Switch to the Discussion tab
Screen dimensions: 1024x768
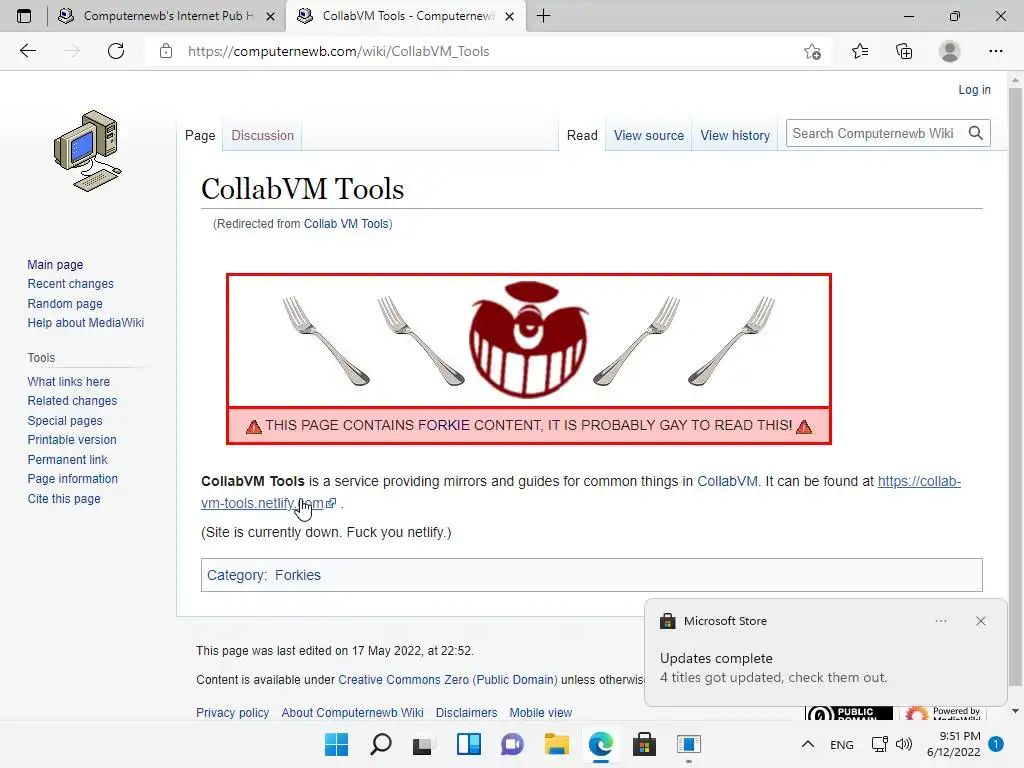(x=263, y=135)
